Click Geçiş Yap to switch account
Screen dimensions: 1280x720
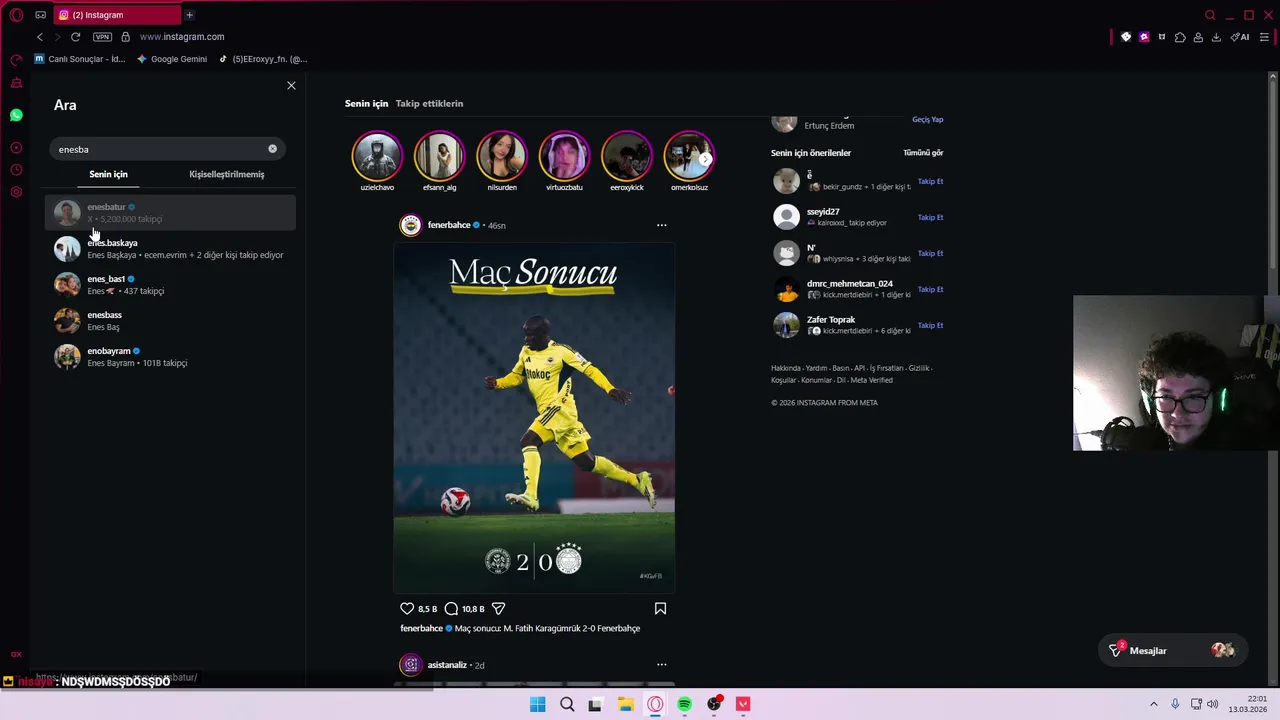(x=927, y=119)
